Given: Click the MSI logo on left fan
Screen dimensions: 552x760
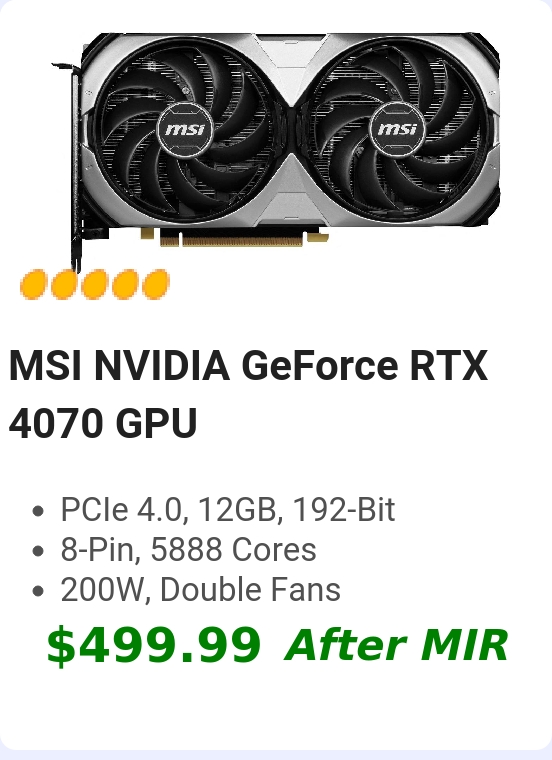Looking at the screenshot, I should (x=185, y=129).
